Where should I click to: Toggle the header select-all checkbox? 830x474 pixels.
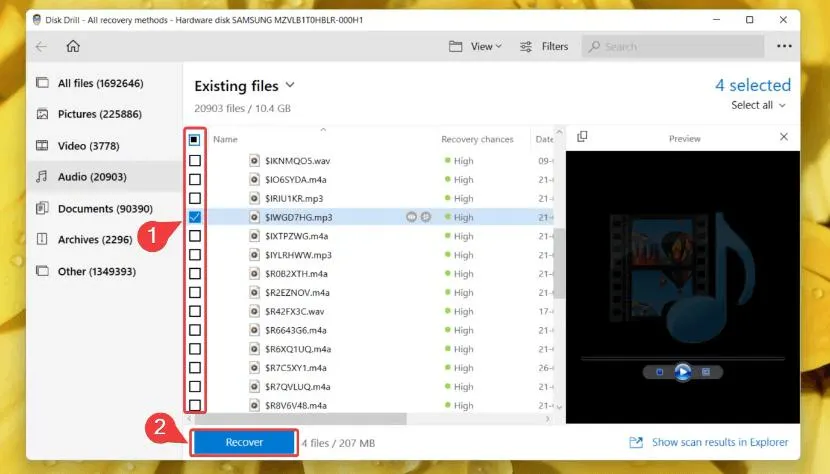point(194,140)
